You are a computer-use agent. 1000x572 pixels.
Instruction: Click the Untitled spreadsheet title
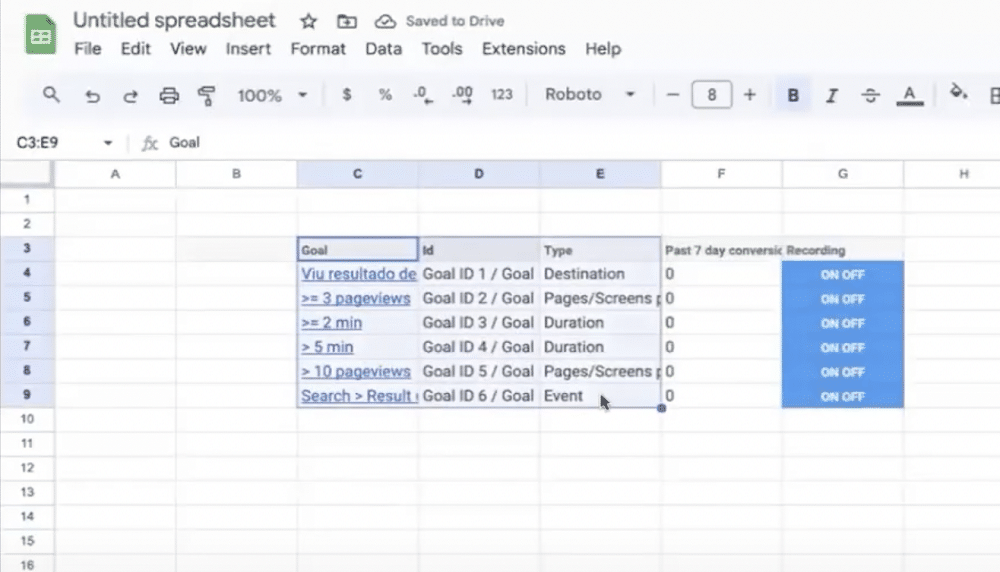(174, 20)
